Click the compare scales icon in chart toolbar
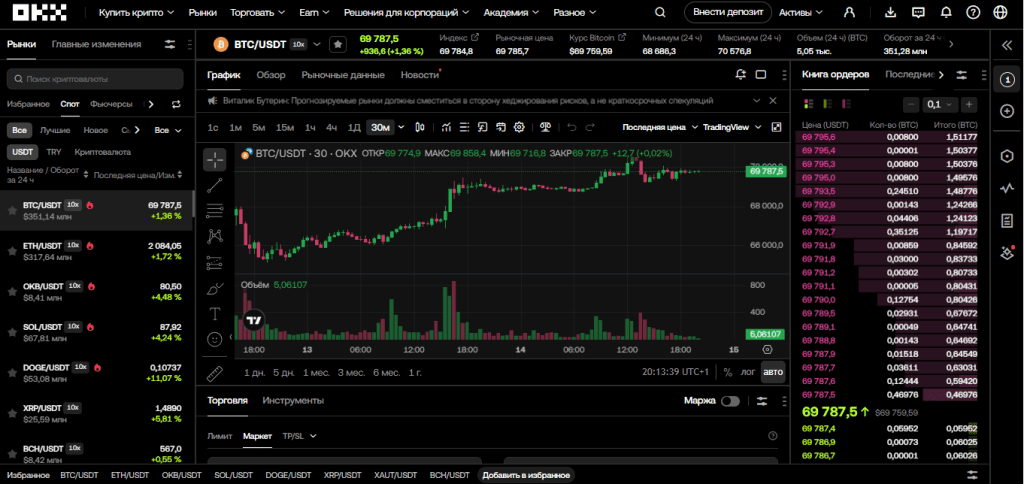The width and height of the screenshot is (1024, 484). pyautogui.click(x=546, y=127)
